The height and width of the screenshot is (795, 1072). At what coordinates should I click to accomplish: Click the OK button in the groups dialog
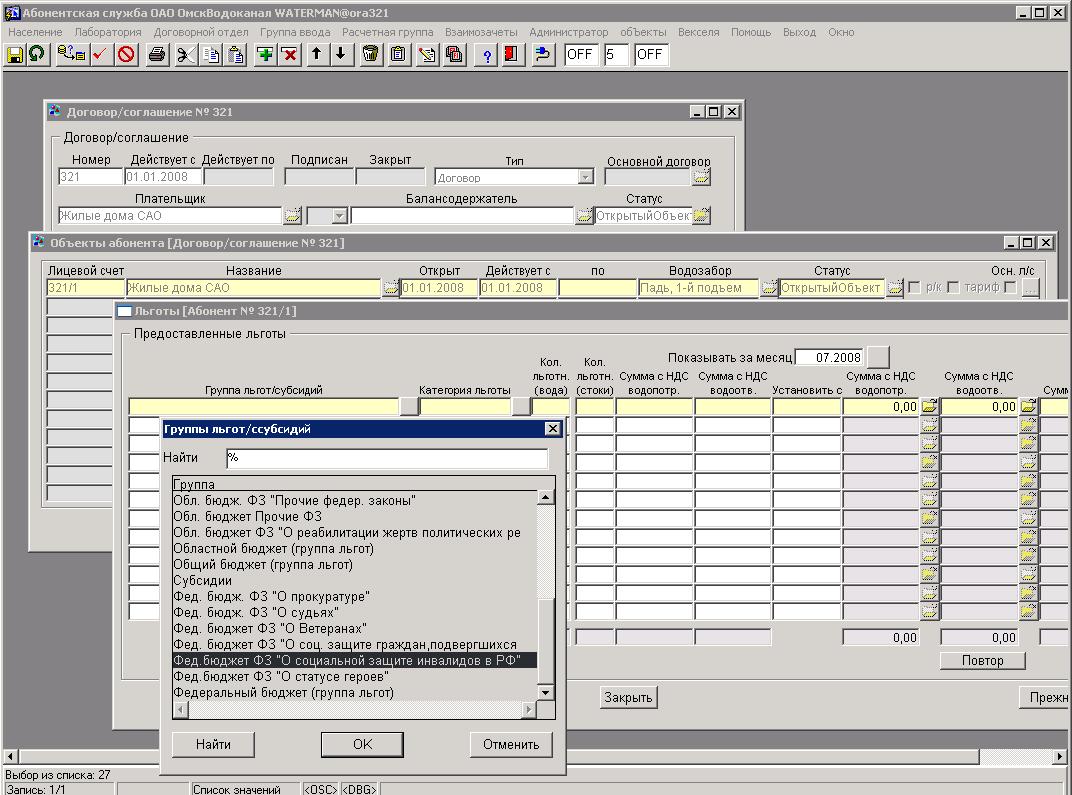(x=362, y=744)
